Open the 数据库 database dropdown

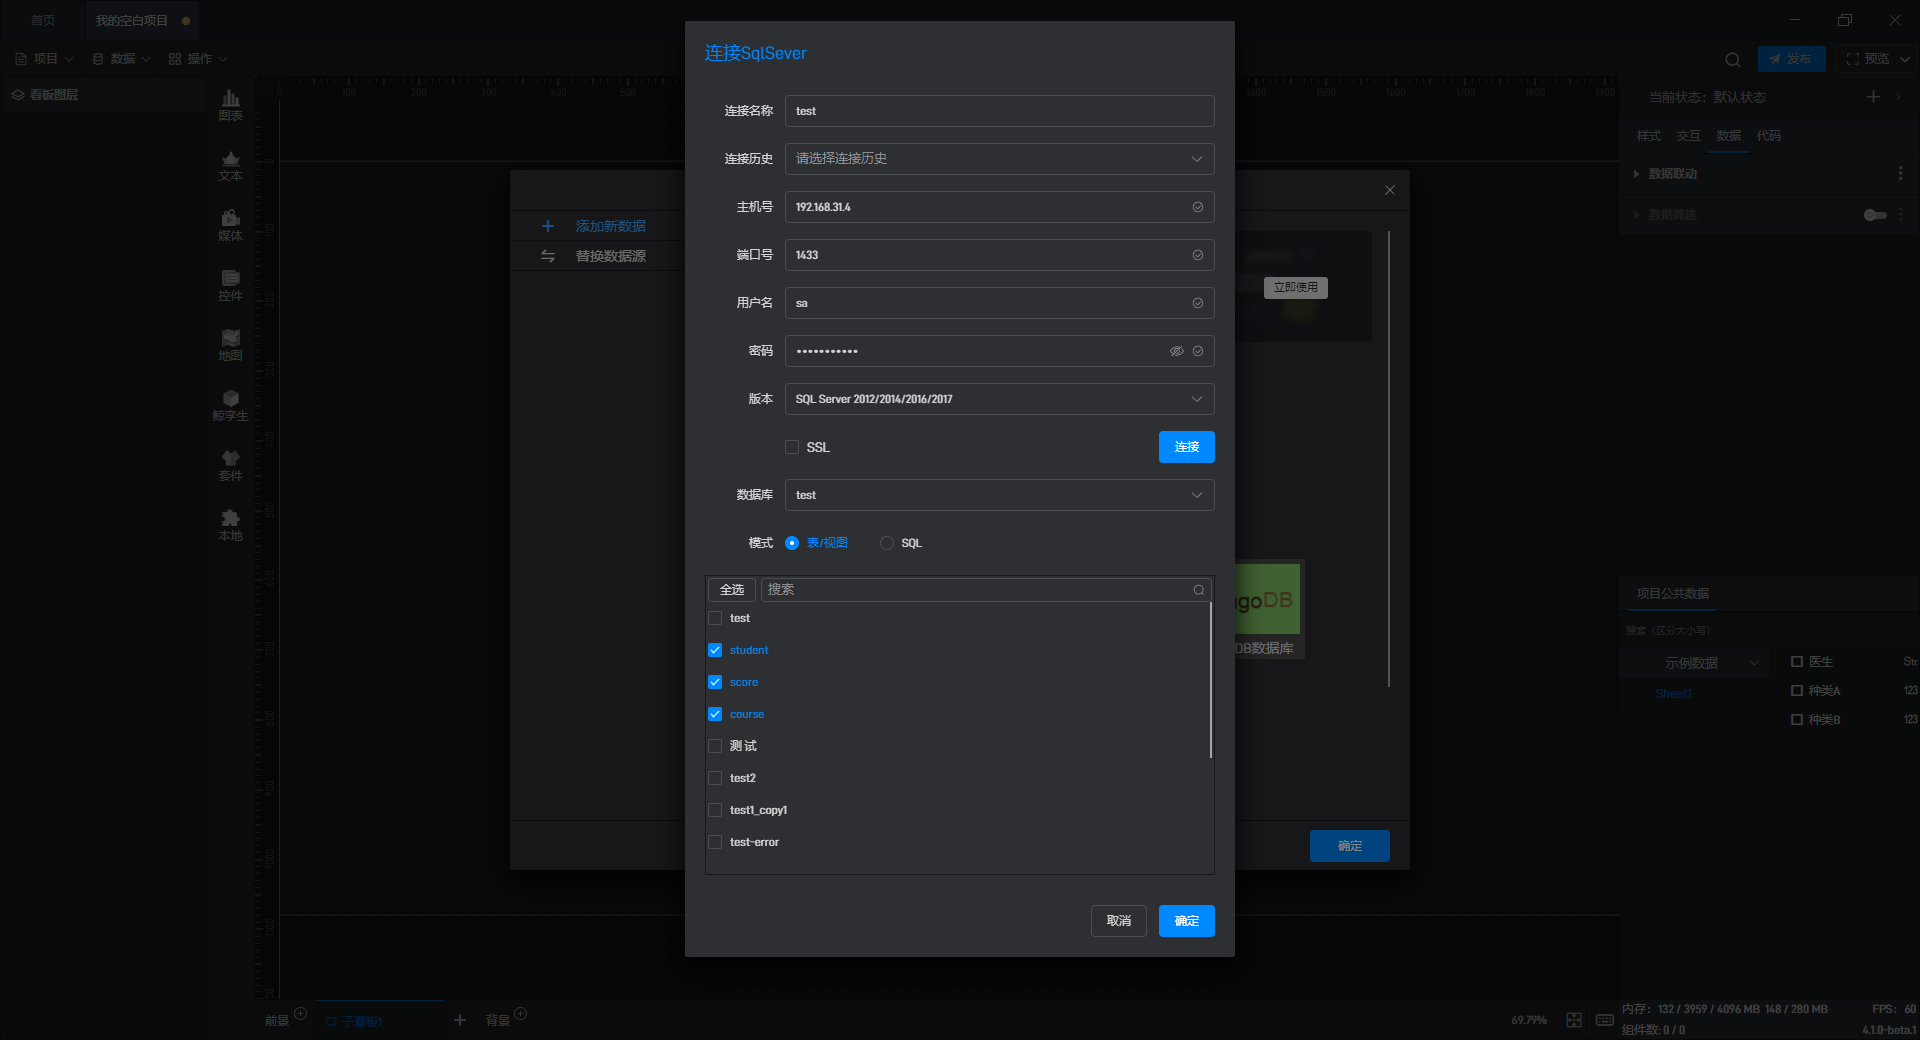click(1000, 495)
